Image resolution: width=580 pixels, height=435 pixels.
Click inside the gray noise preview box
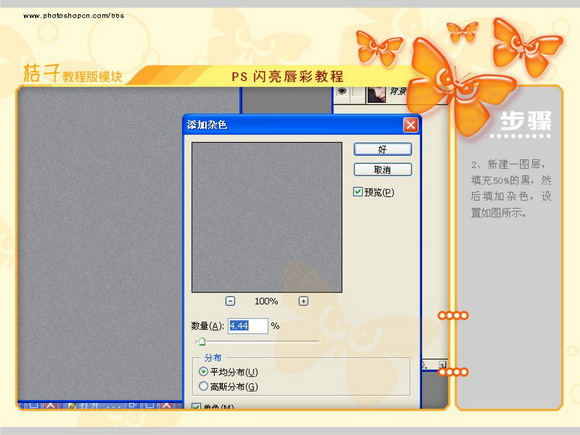(267, 218)
